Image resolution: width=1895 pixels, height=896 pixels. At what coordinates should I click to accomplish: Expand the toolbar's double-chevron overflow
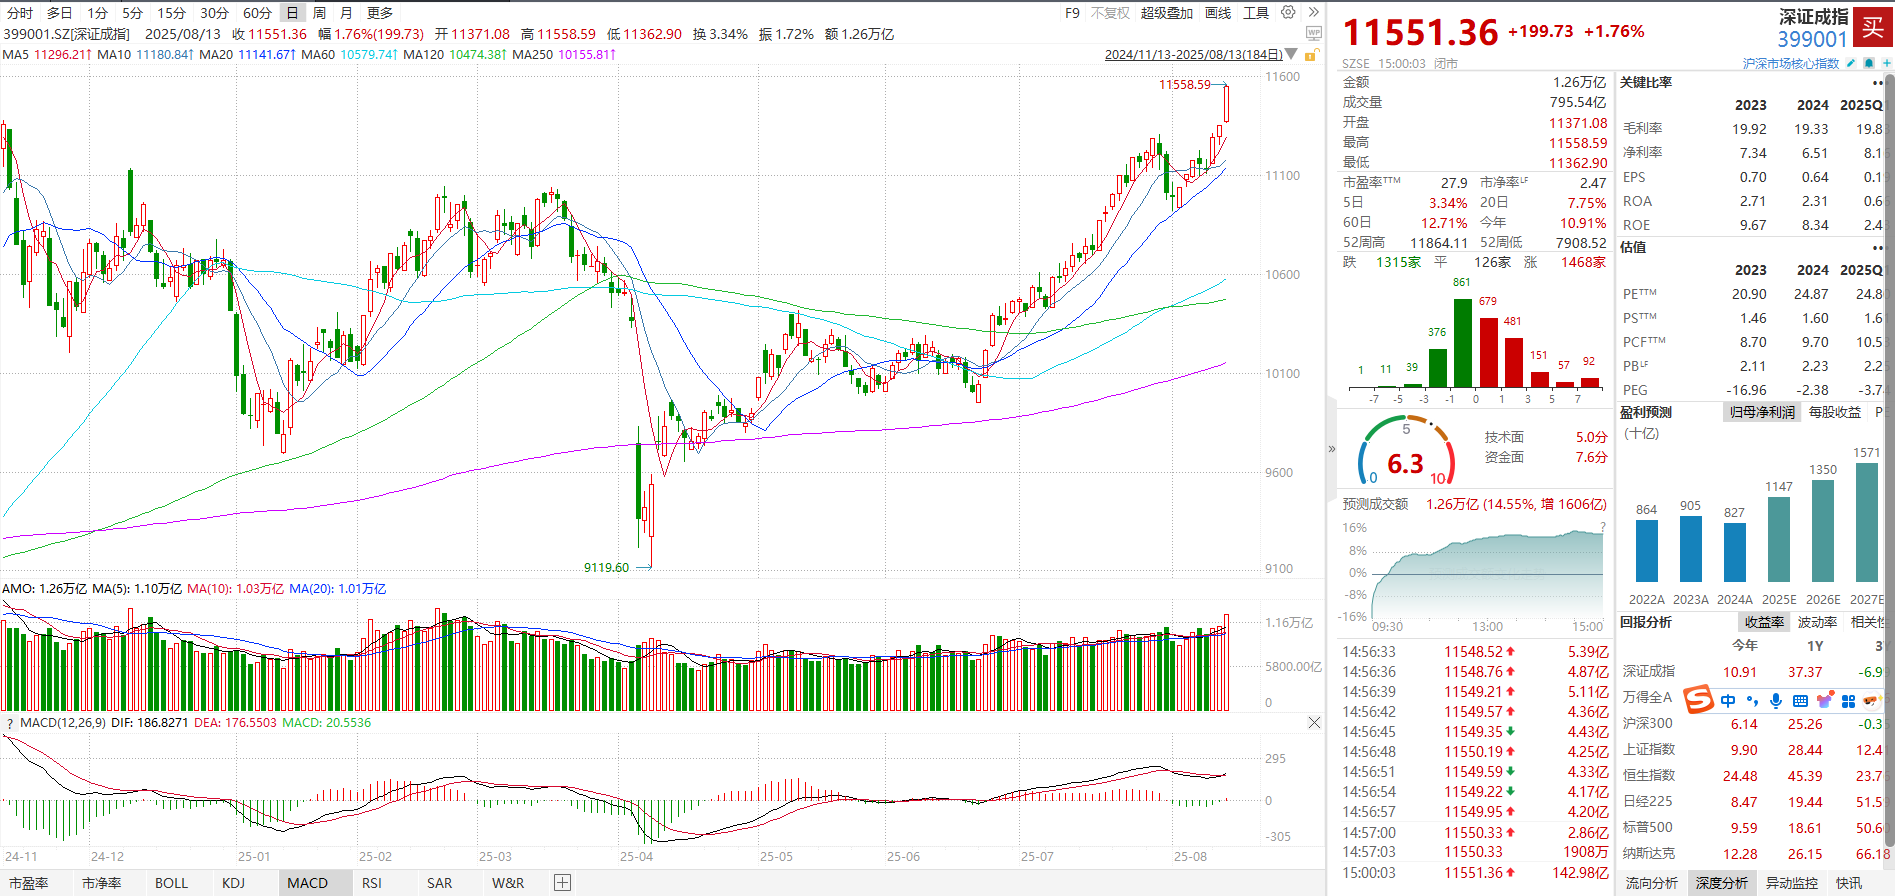(1313, 13)
